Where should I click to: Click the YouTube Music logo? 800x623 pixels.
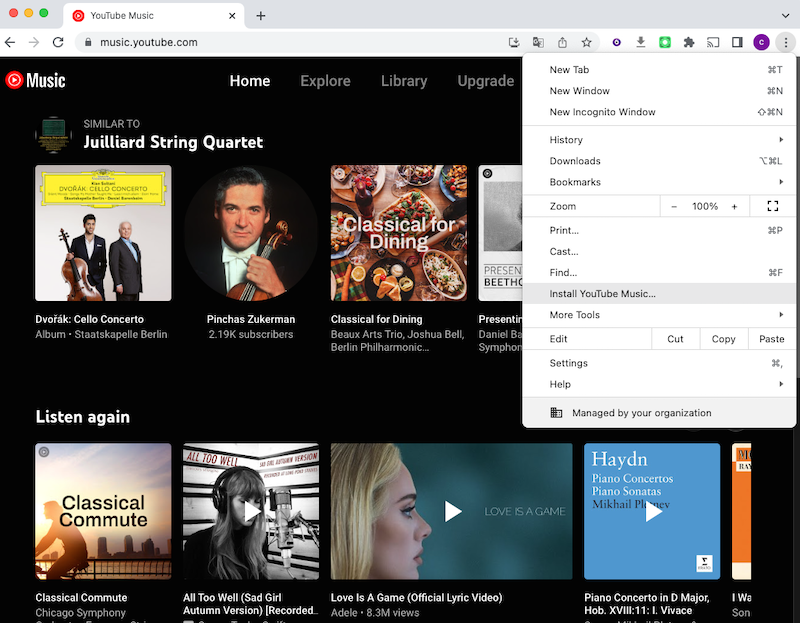pos(36,81)
